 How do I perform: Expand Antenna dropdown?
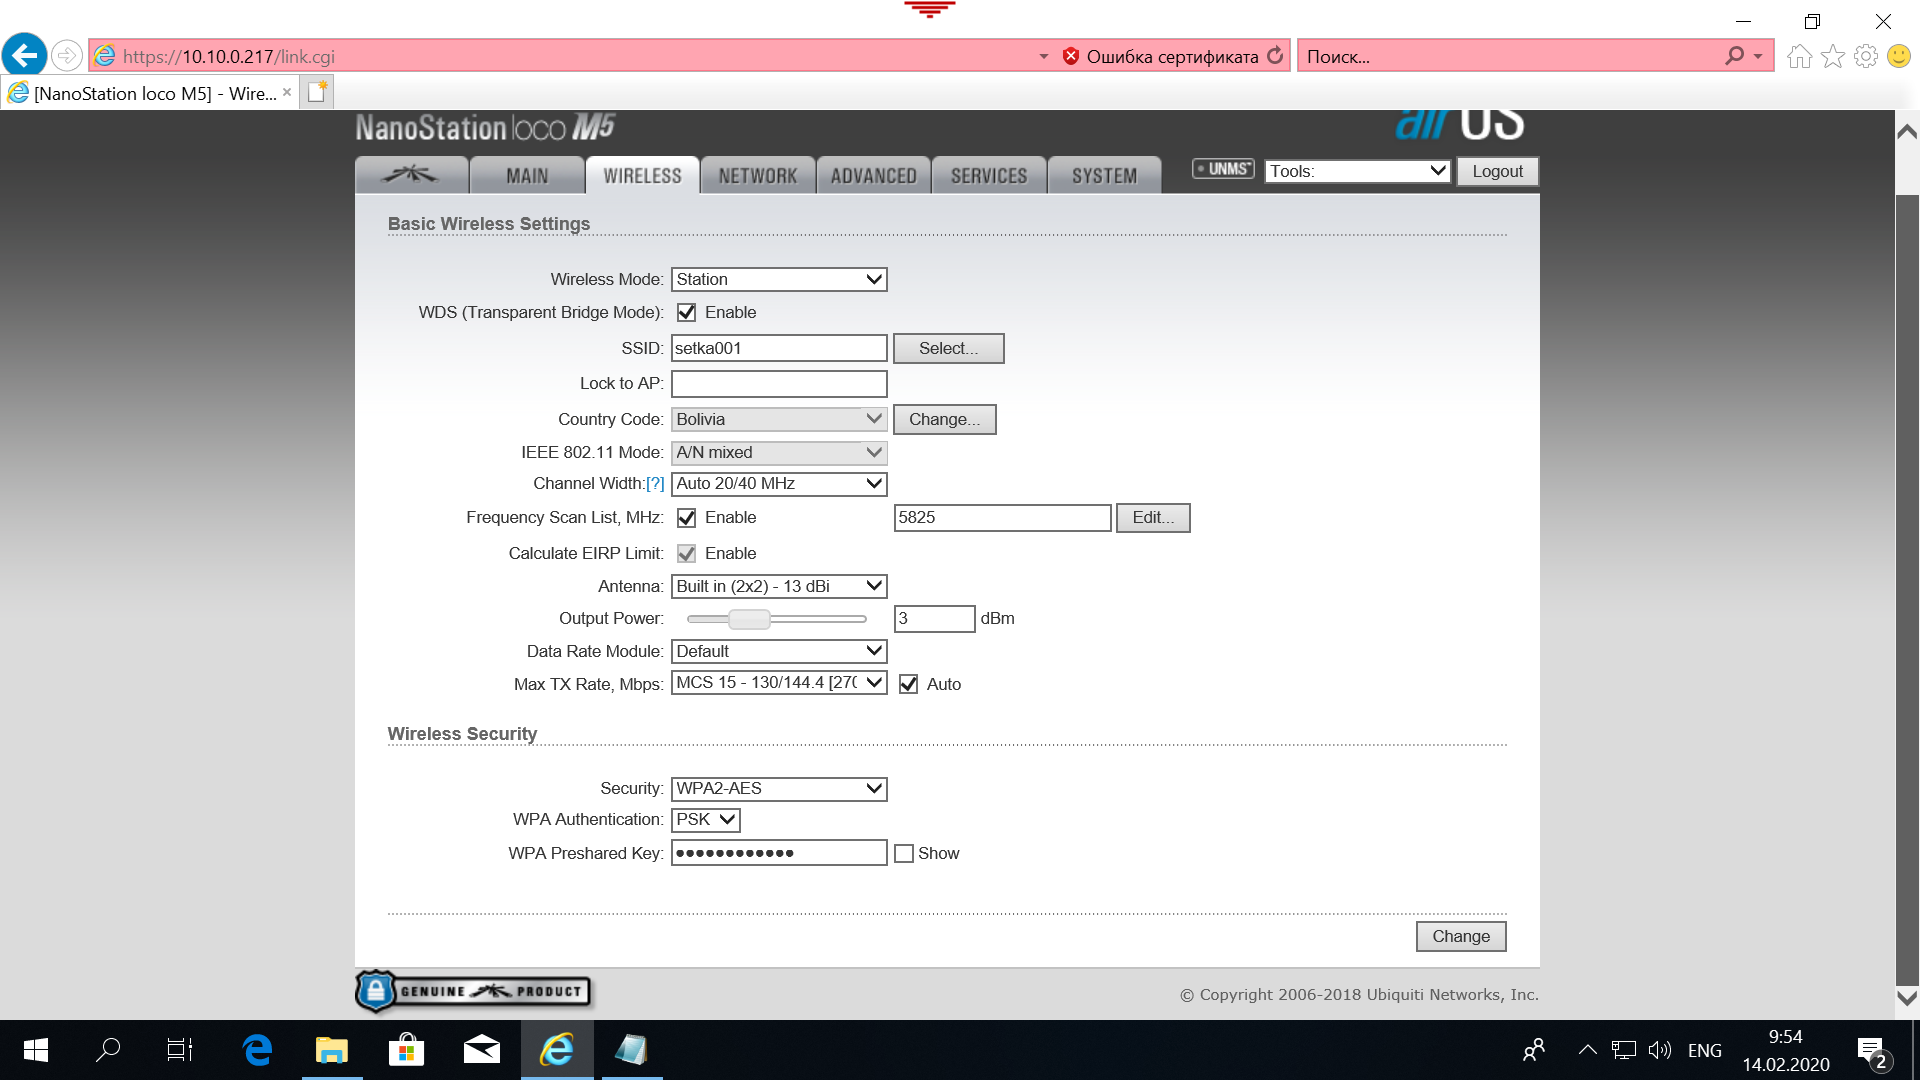coord(779,587)
